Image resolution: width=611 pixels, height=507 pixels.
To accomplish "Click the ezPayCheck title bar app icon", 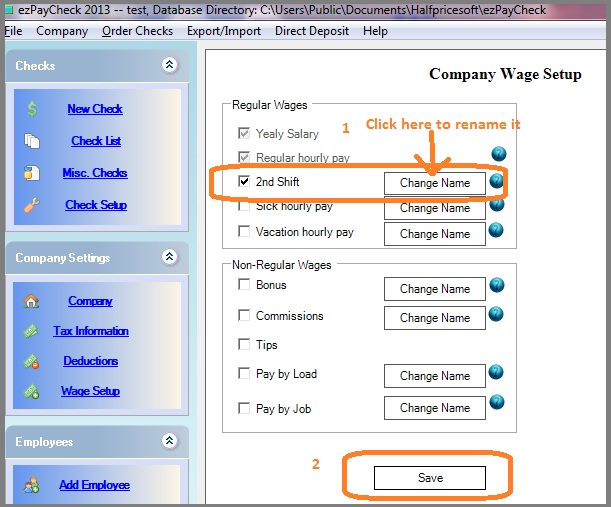I will tap(9, 10).
